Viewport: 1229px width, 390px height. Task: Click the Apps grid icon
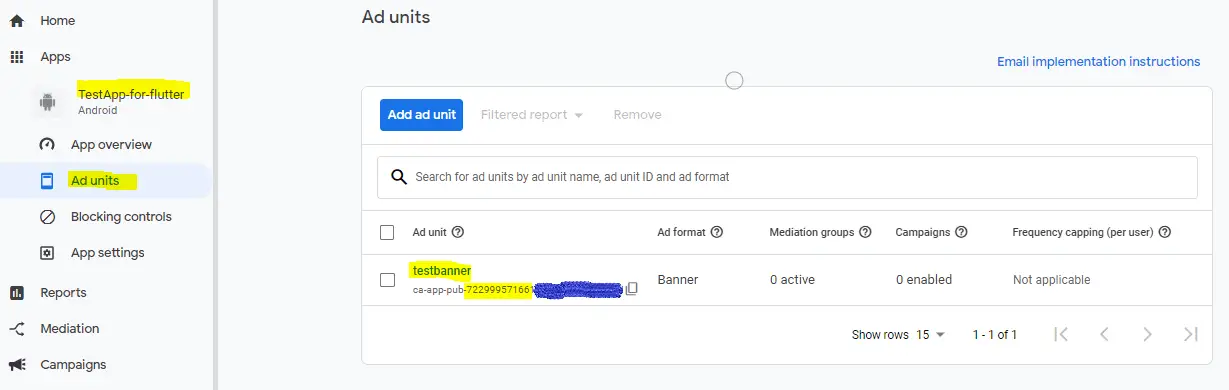[17, 57]
